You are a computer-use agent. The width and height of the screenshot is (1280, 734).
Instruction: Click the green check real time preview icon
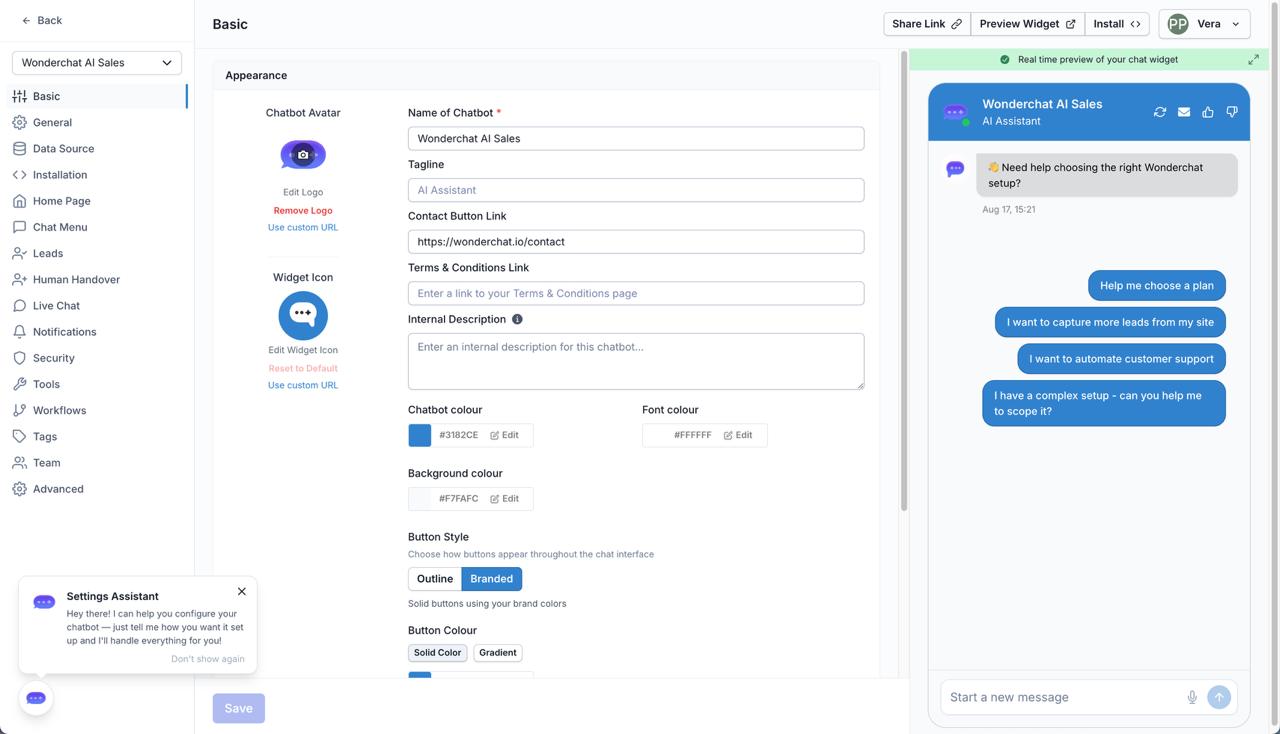[x=1005, y=60]
